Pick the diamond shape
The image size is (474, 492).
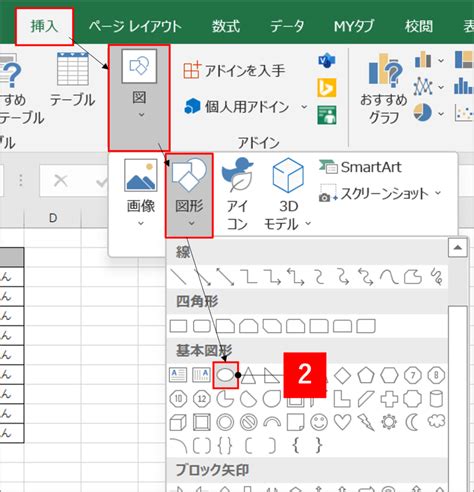coord(342,375)
